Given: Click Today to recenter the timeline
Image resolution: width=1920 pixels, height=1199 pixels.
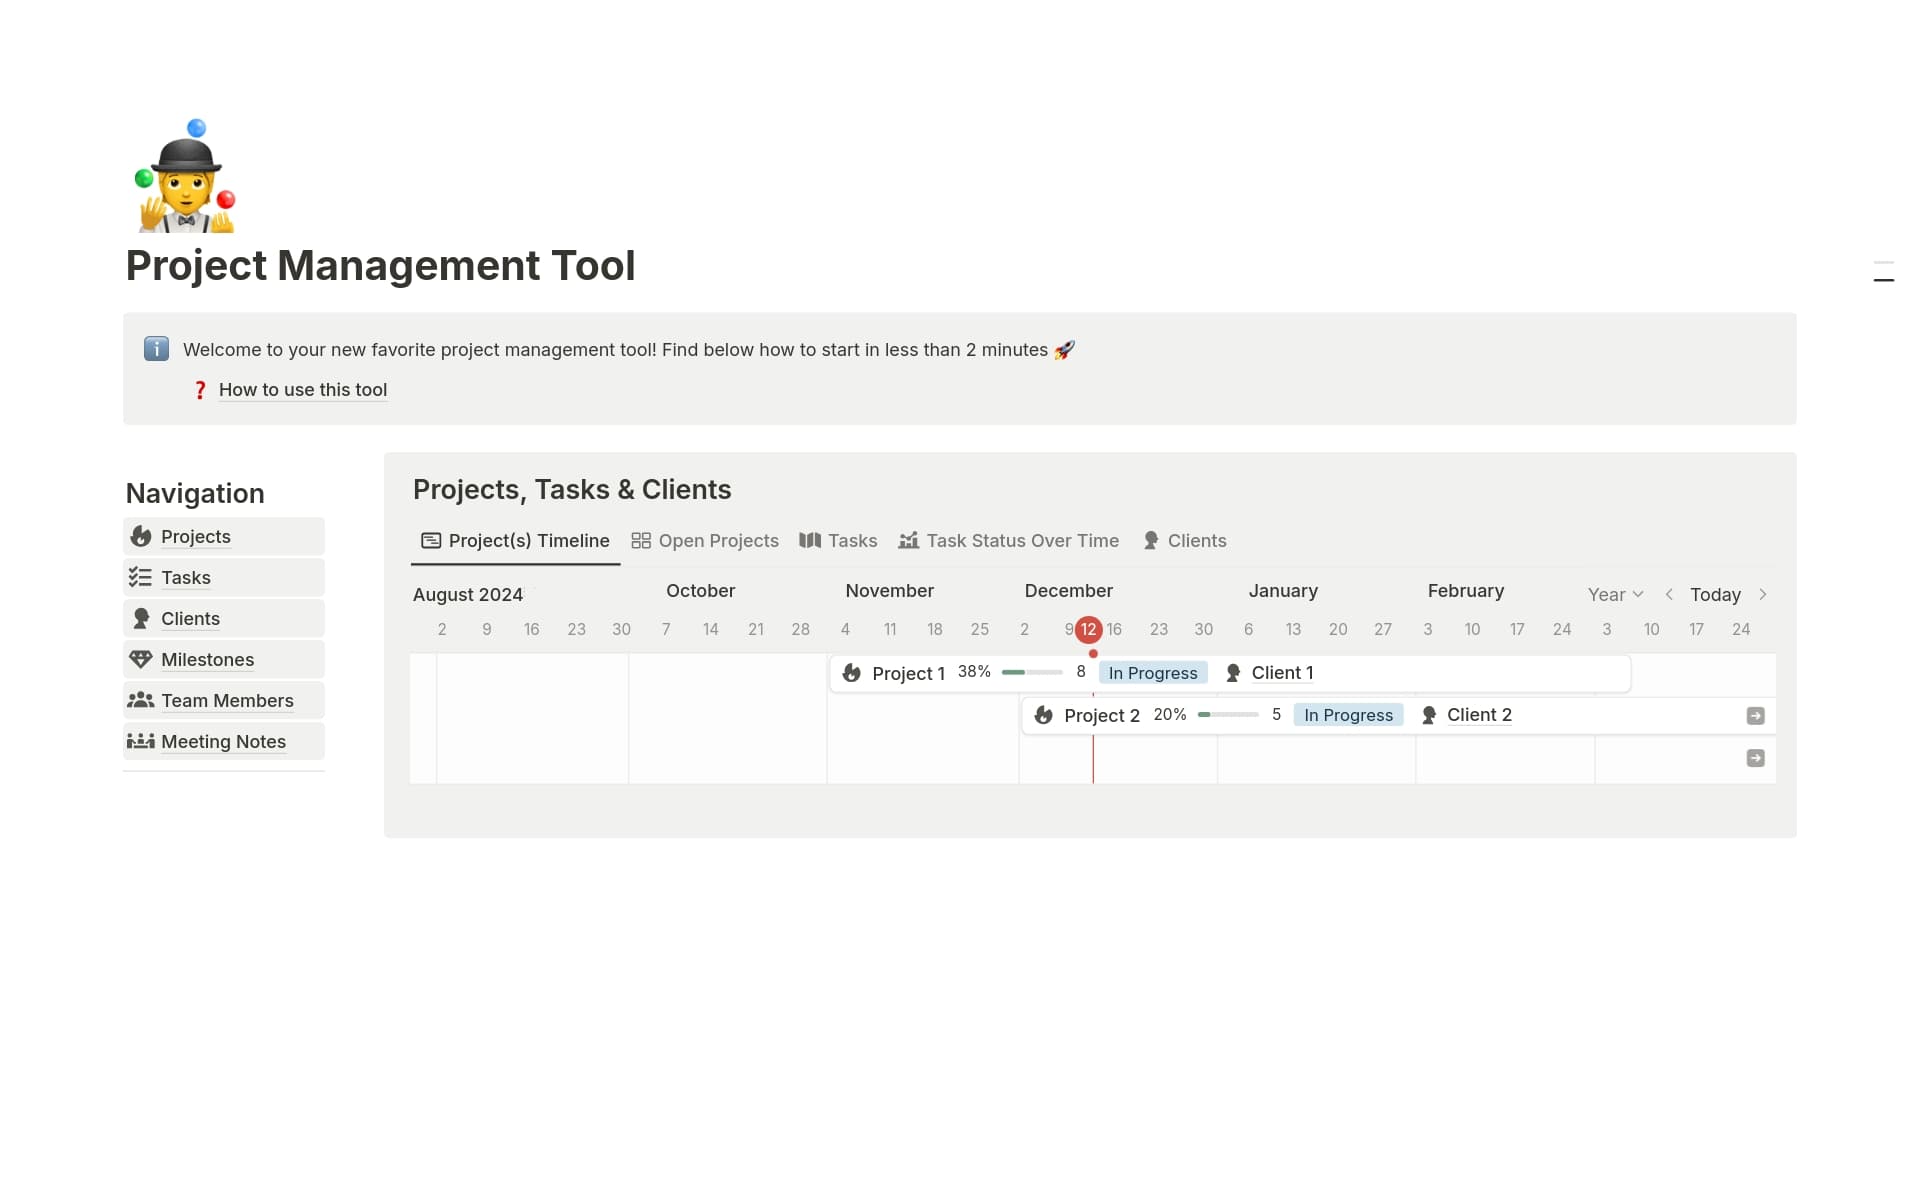Looking at the screenshot, I should point(1716,594).
